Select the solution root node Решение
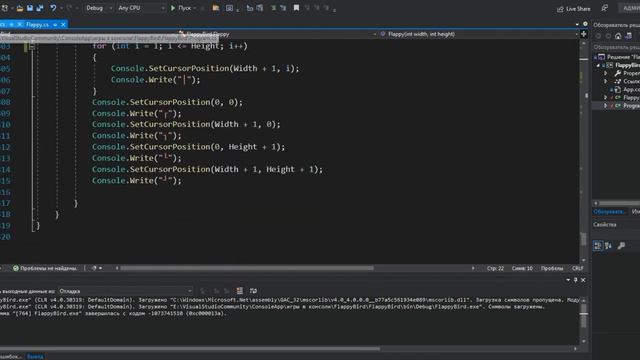640x360 pixels. point(623,57)
